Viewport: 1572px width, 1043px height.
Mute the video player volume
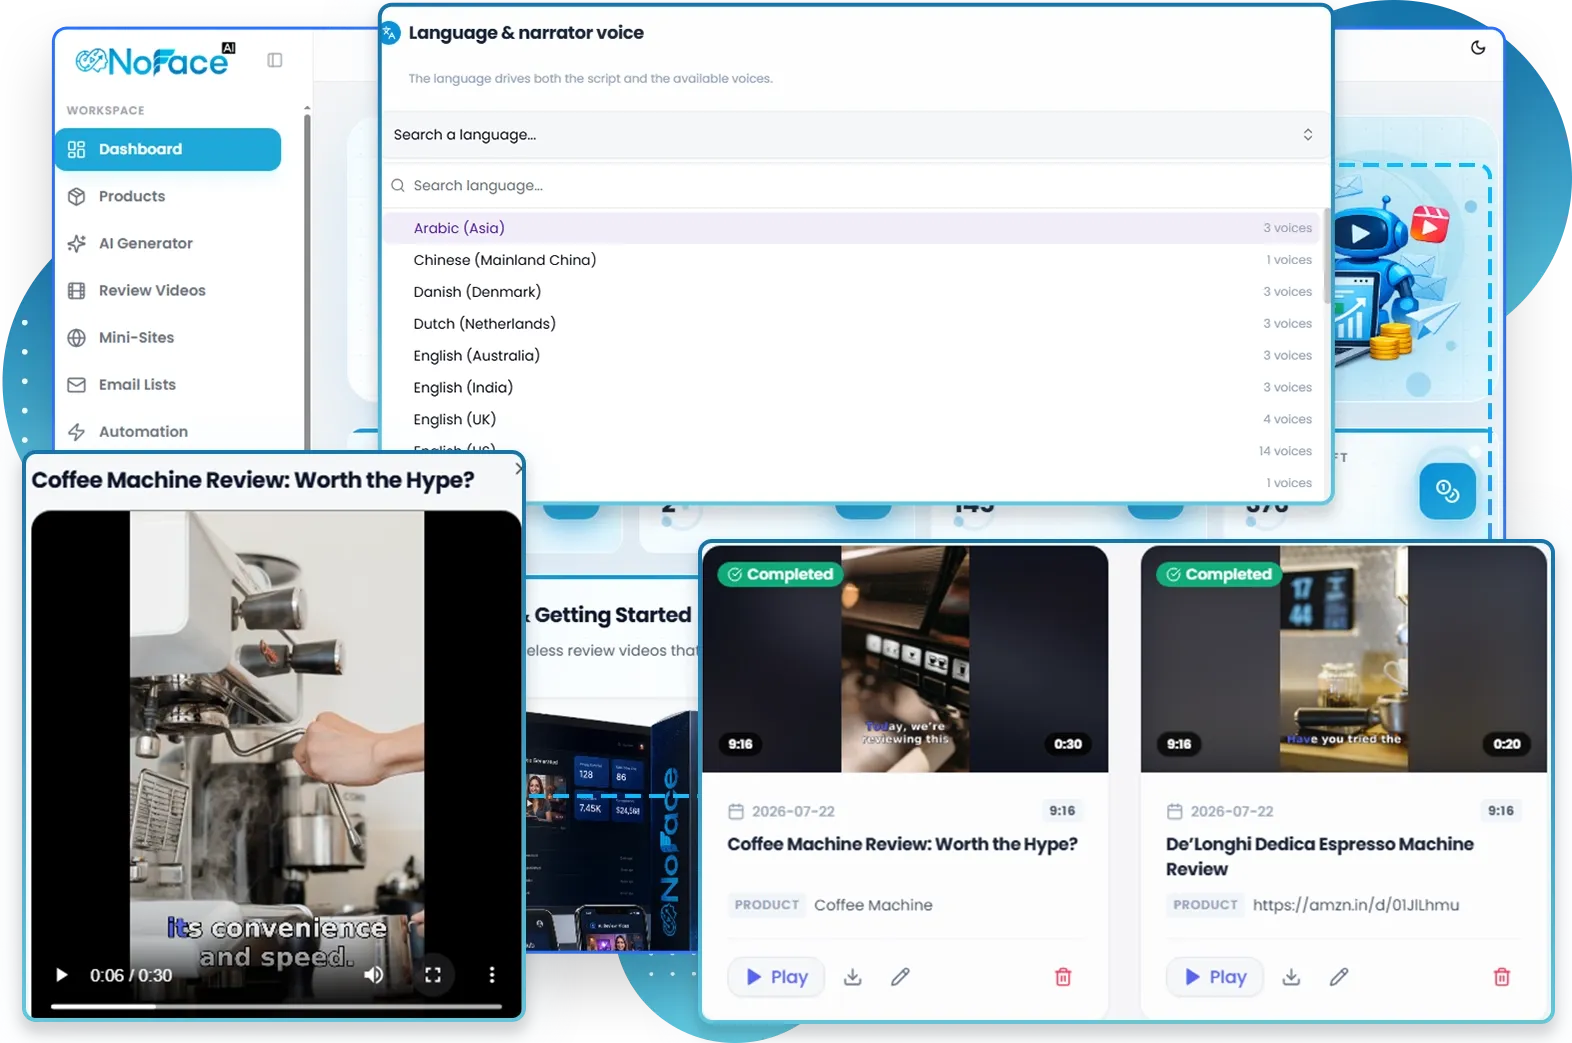pos(374,975)
